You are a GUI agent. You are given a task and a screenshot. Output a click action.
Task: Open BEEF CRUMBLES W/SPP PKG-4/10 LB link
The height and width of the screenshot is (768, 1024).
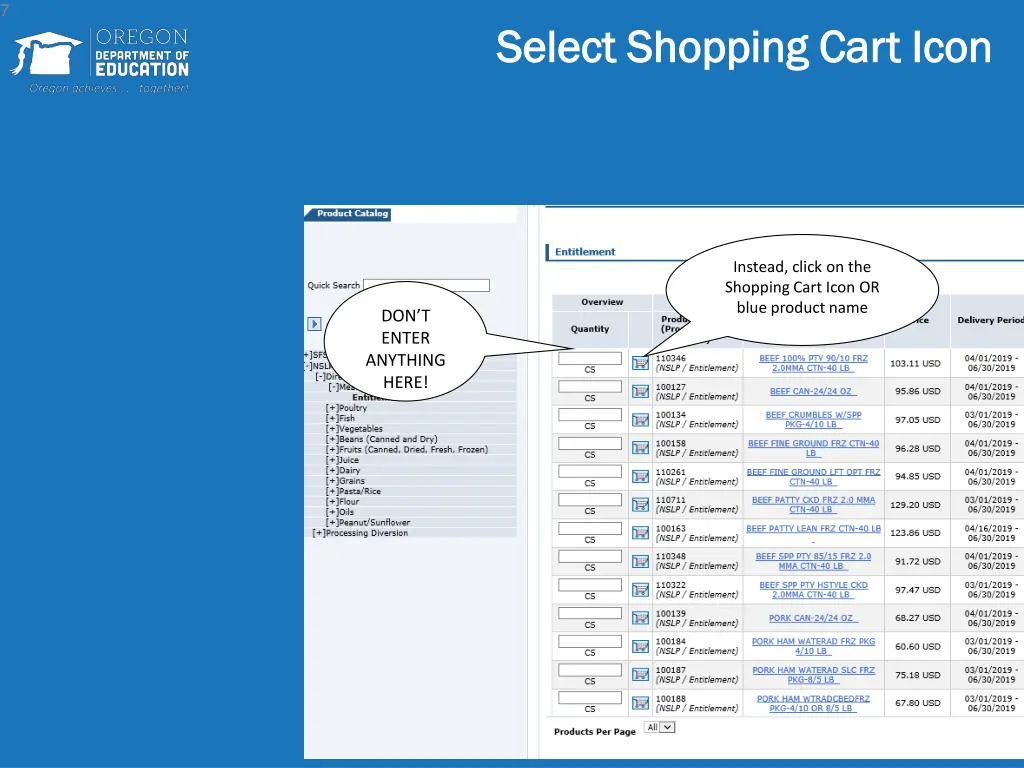coord(813,420)
